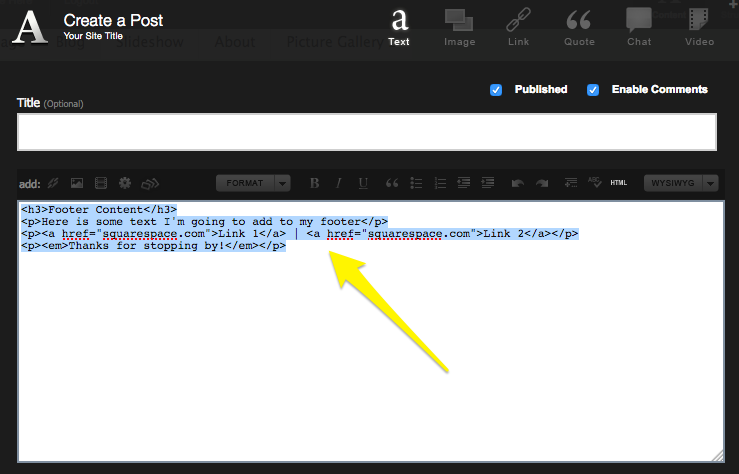Viewport: 739px width, 474px height.
Task: Add an image using the add toolbar
Action: tap(77, 184)
